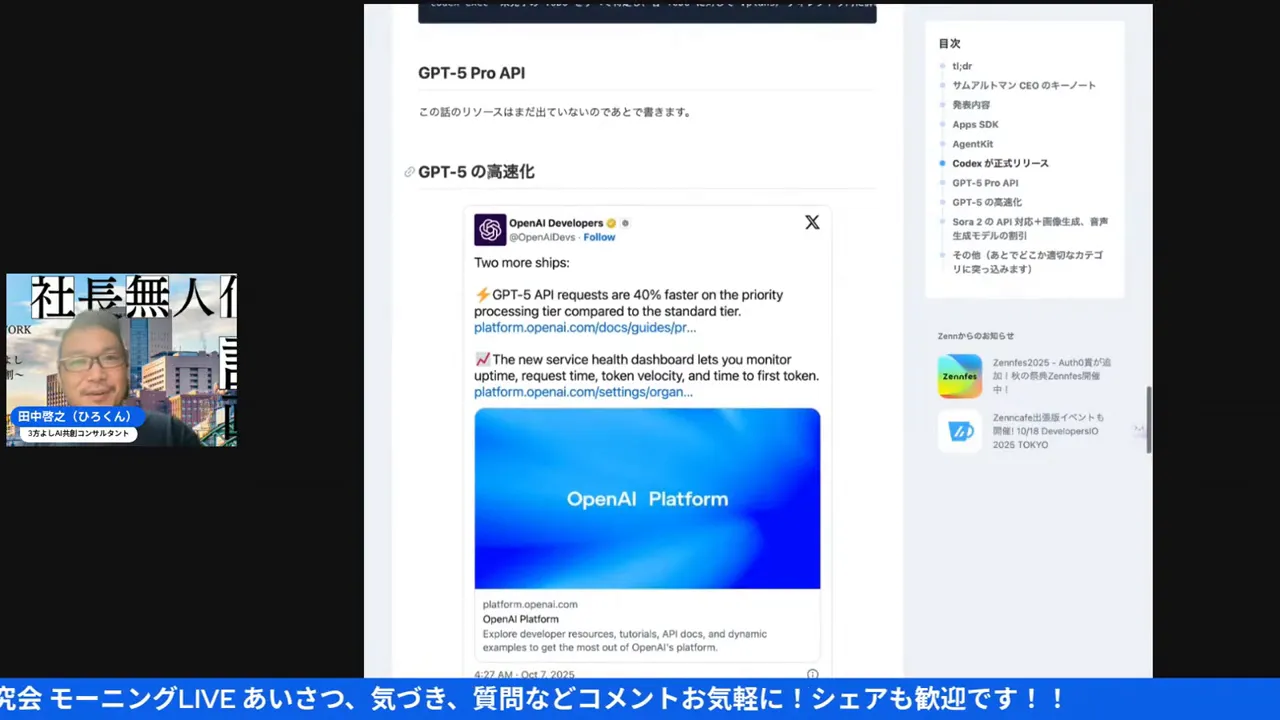Click the dark code block above GPT-5 Pro API
Screen dimensions: 1280x720
point(647,12)
